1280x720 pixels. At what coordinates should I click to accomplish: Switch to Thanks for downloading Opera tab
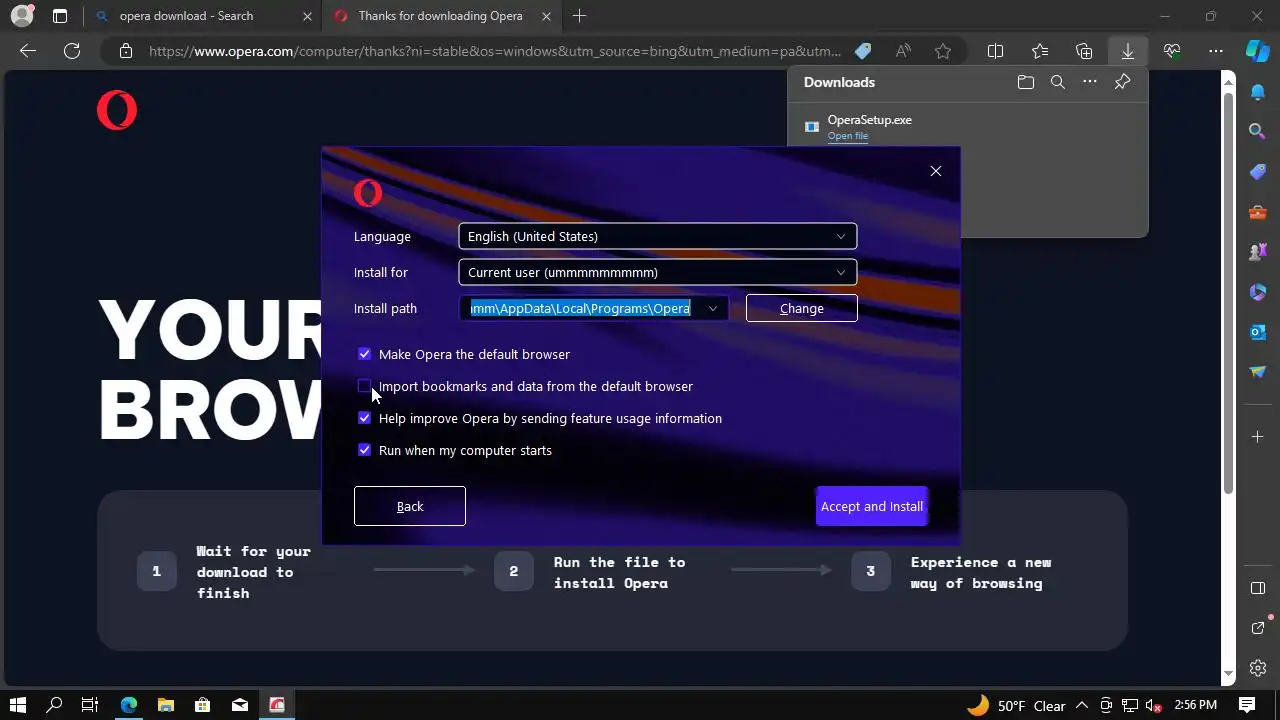click(440, 16)
